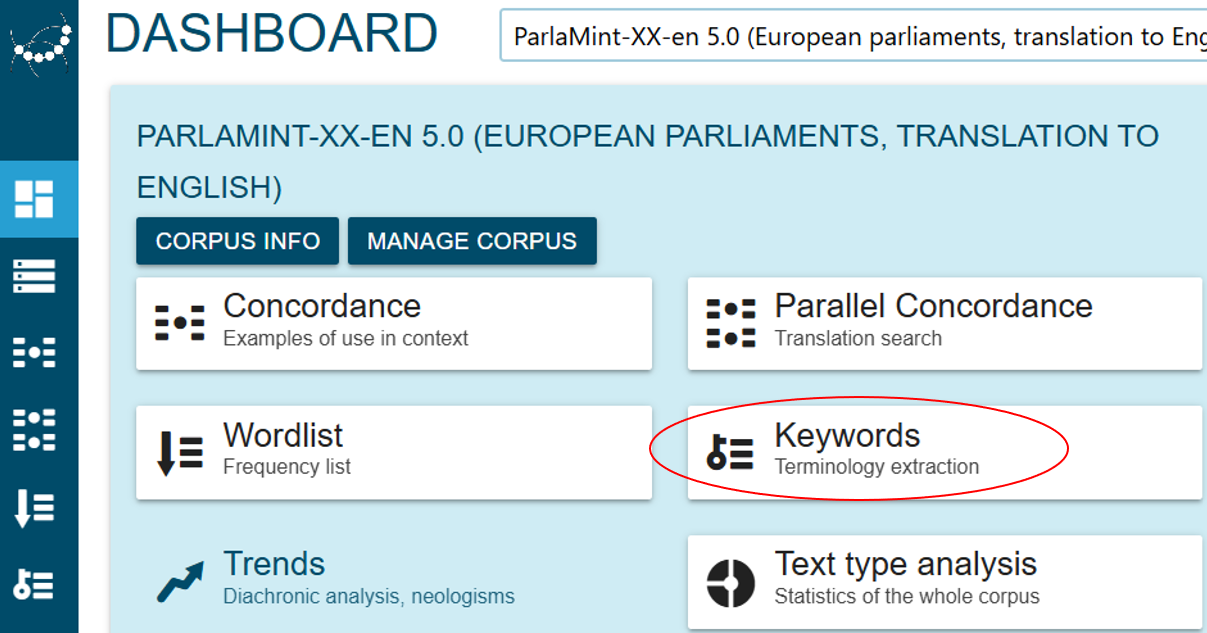Click the key icon on Keywords card
1207x633 pixels.
tap(731, 452)
